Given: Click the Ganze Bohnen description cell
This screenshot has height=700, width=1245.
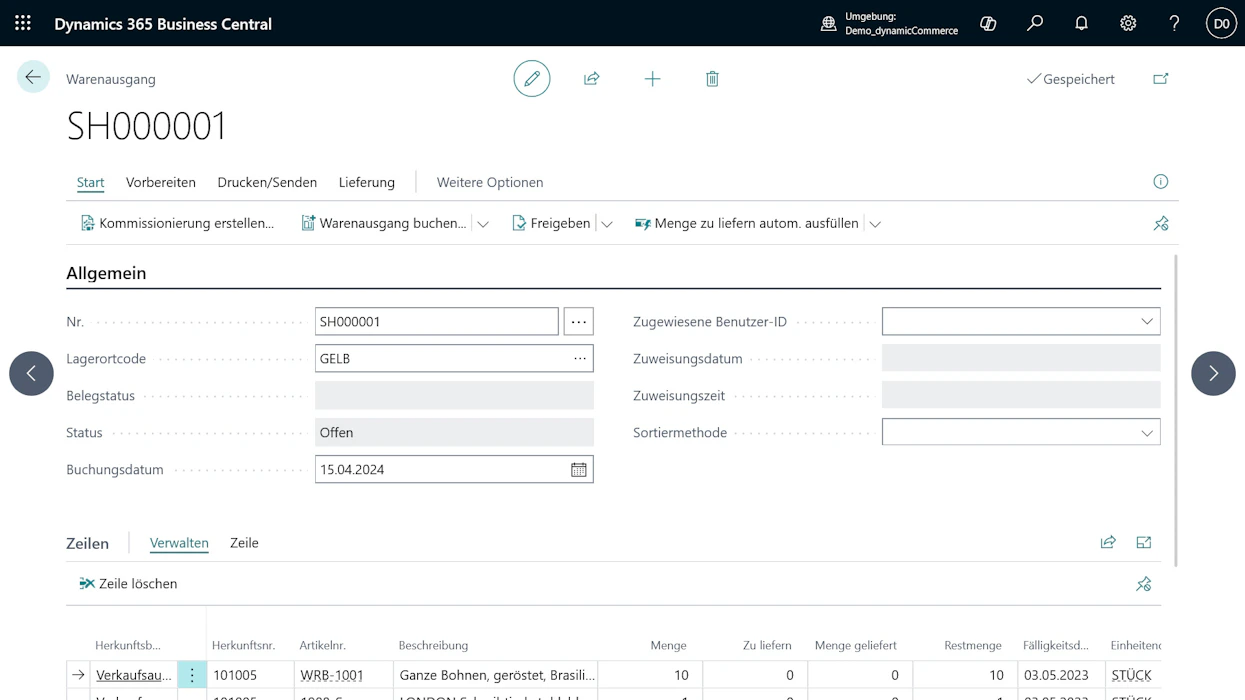Looking at the screenshot, I should (x=496, y=675).
